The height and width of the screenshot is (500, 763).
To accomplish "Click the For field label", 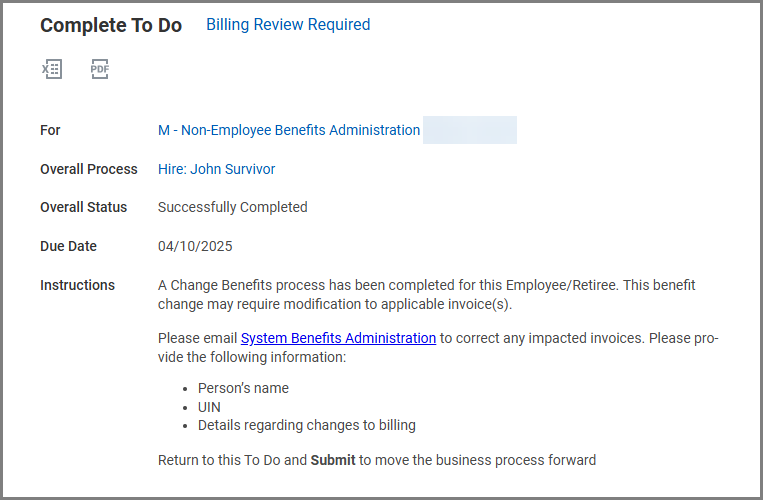I will (50, 130).
